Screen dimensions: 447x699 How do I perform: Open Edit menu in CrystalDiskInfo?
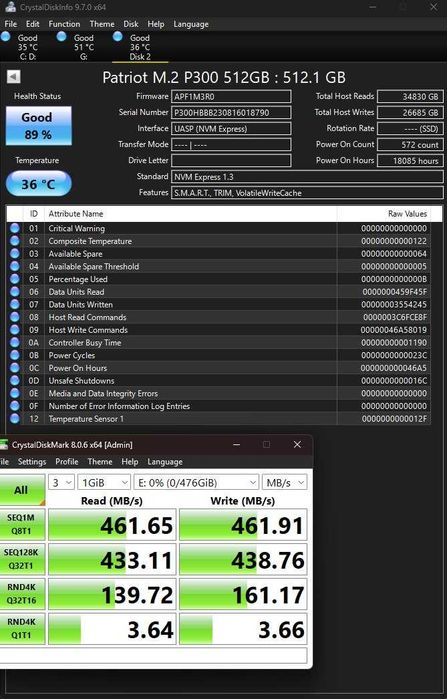tap(33, 24)
